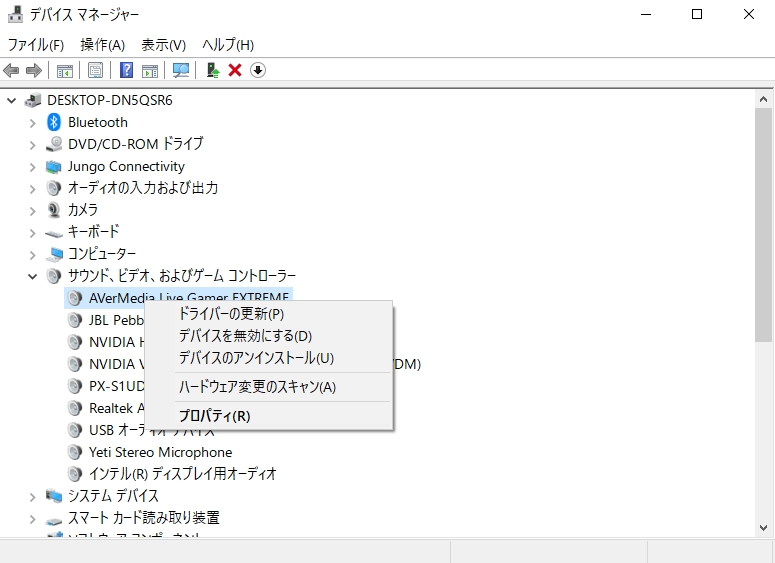775x563 pixels.
Task: Expand スマート カード読み取り装置 category
Action: (x=33, y=520)
